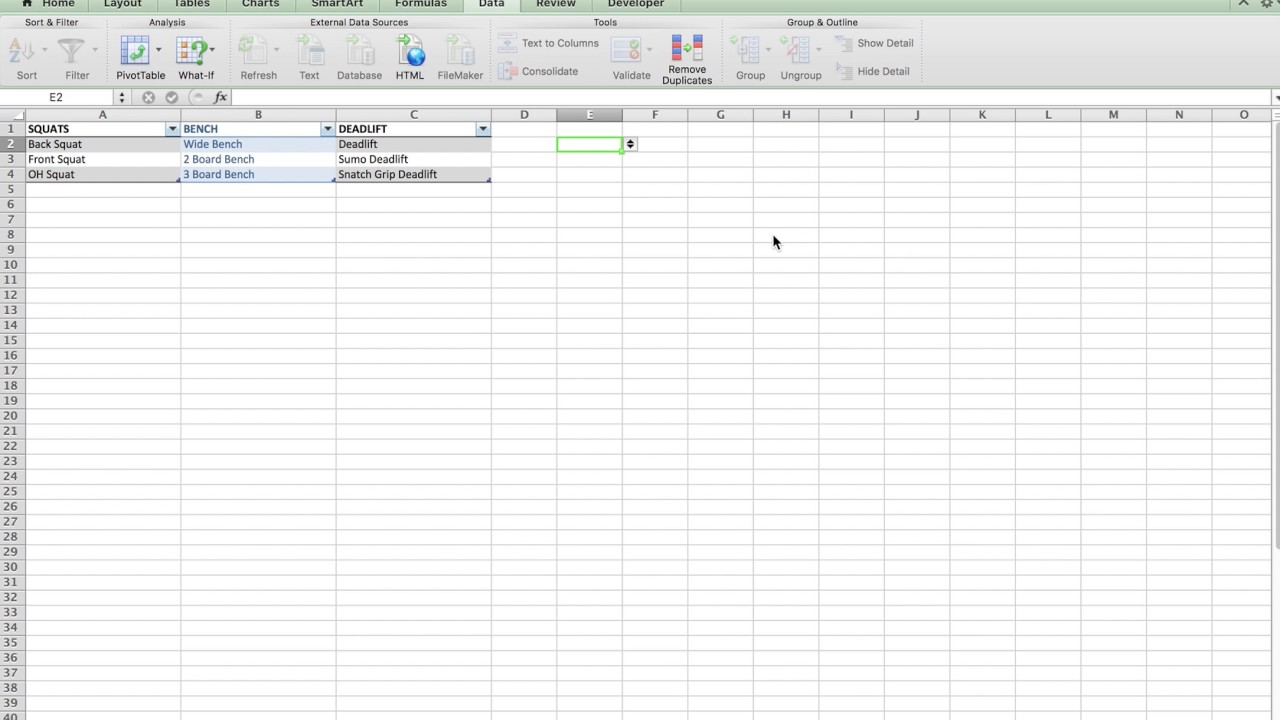Select the 'Snatch Grip Deadlift' cell

tap(414, 174)
